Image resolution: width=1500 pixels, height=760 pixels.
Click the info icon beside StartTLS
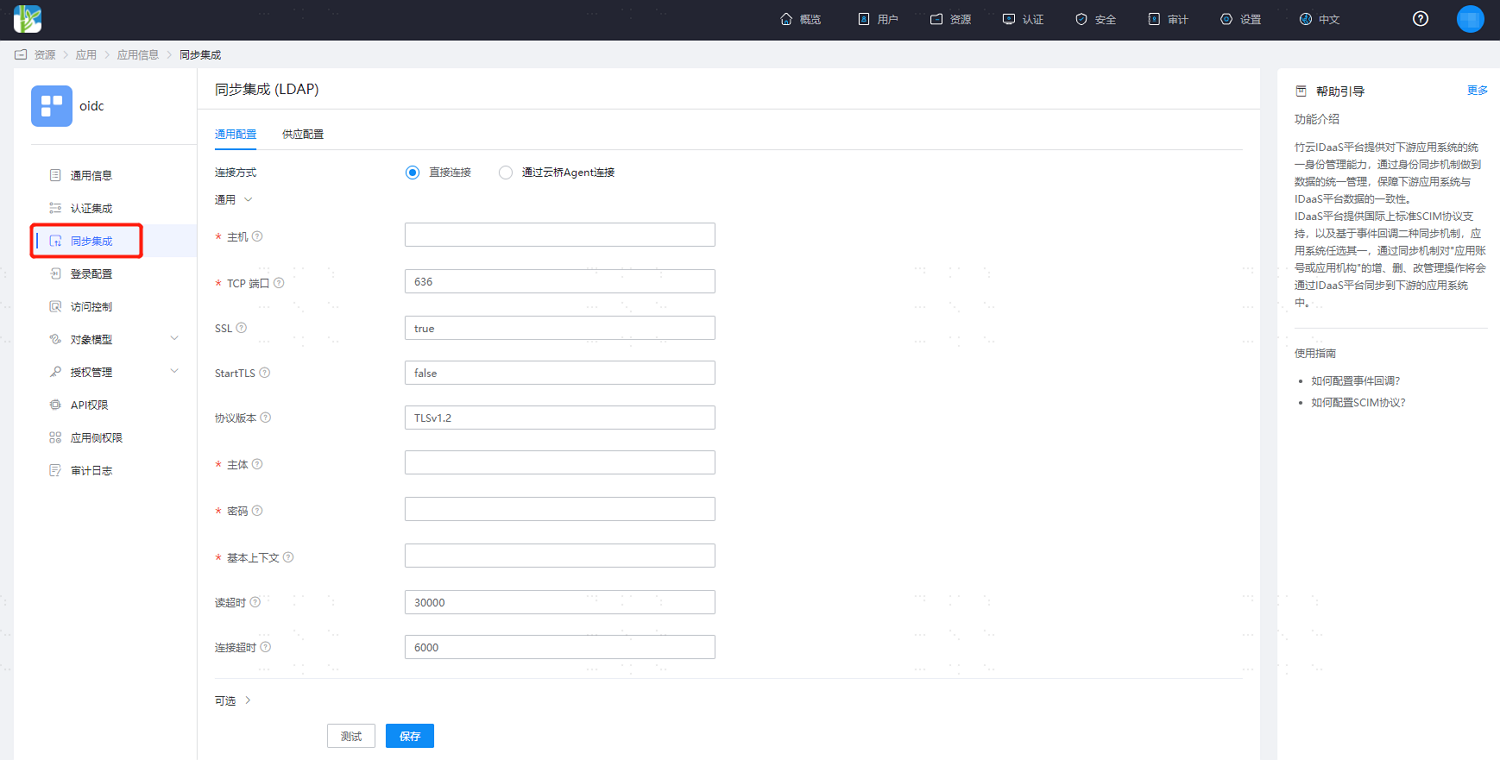(265, 373)
